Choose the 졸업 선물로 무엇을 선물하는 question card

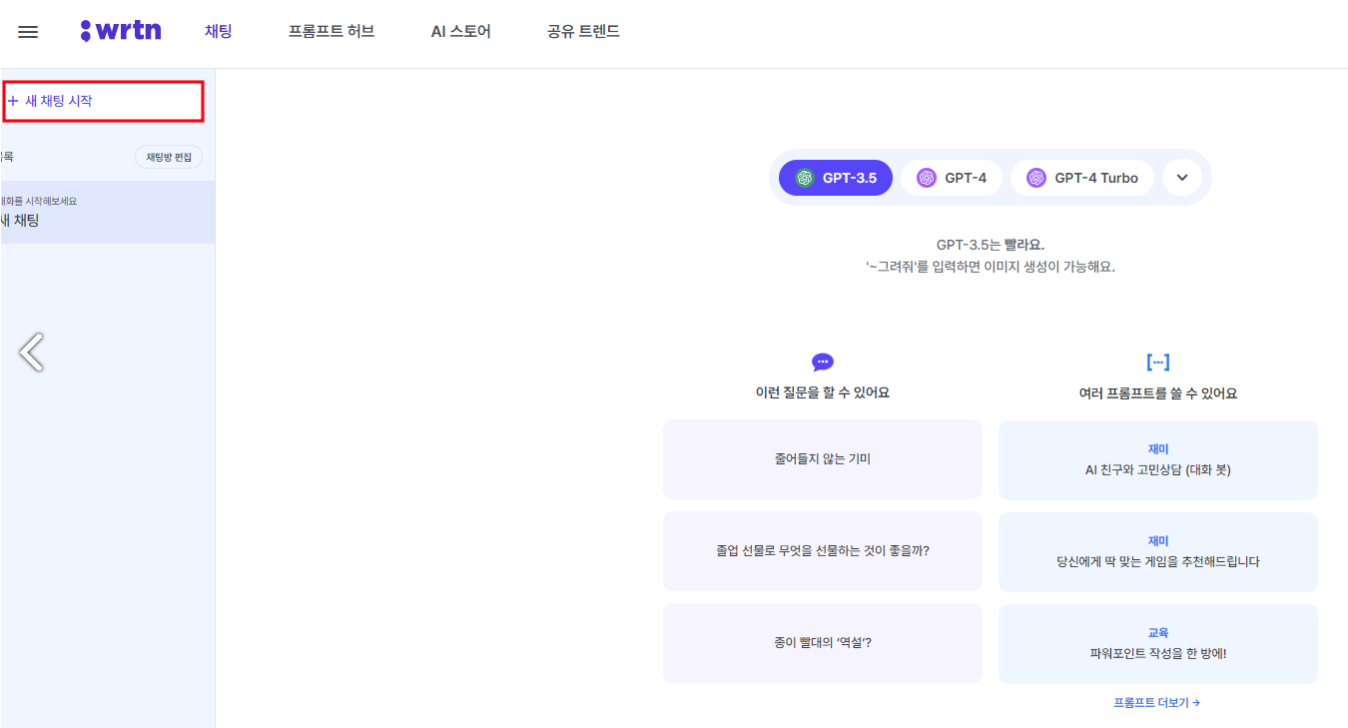pos(822,551)
